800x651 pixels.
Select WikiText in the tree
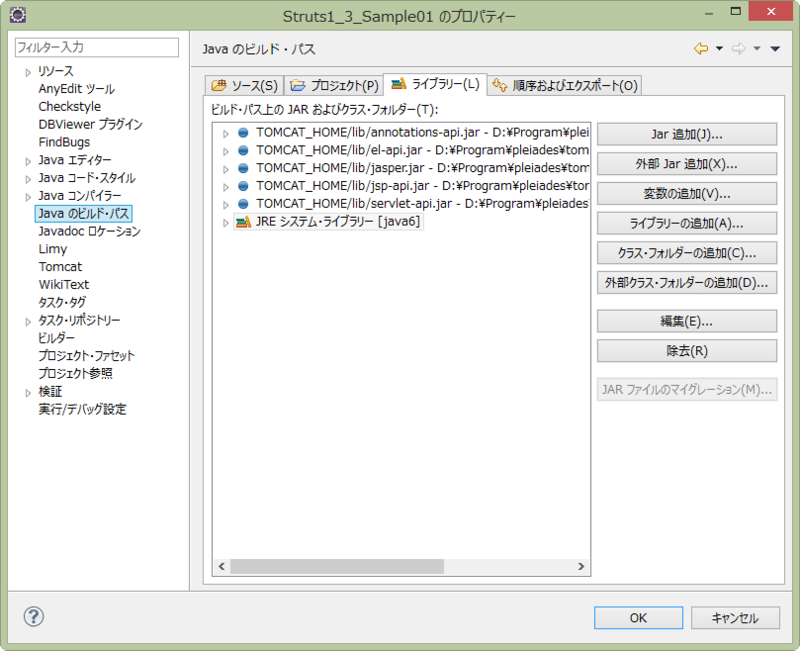point(64,285)
